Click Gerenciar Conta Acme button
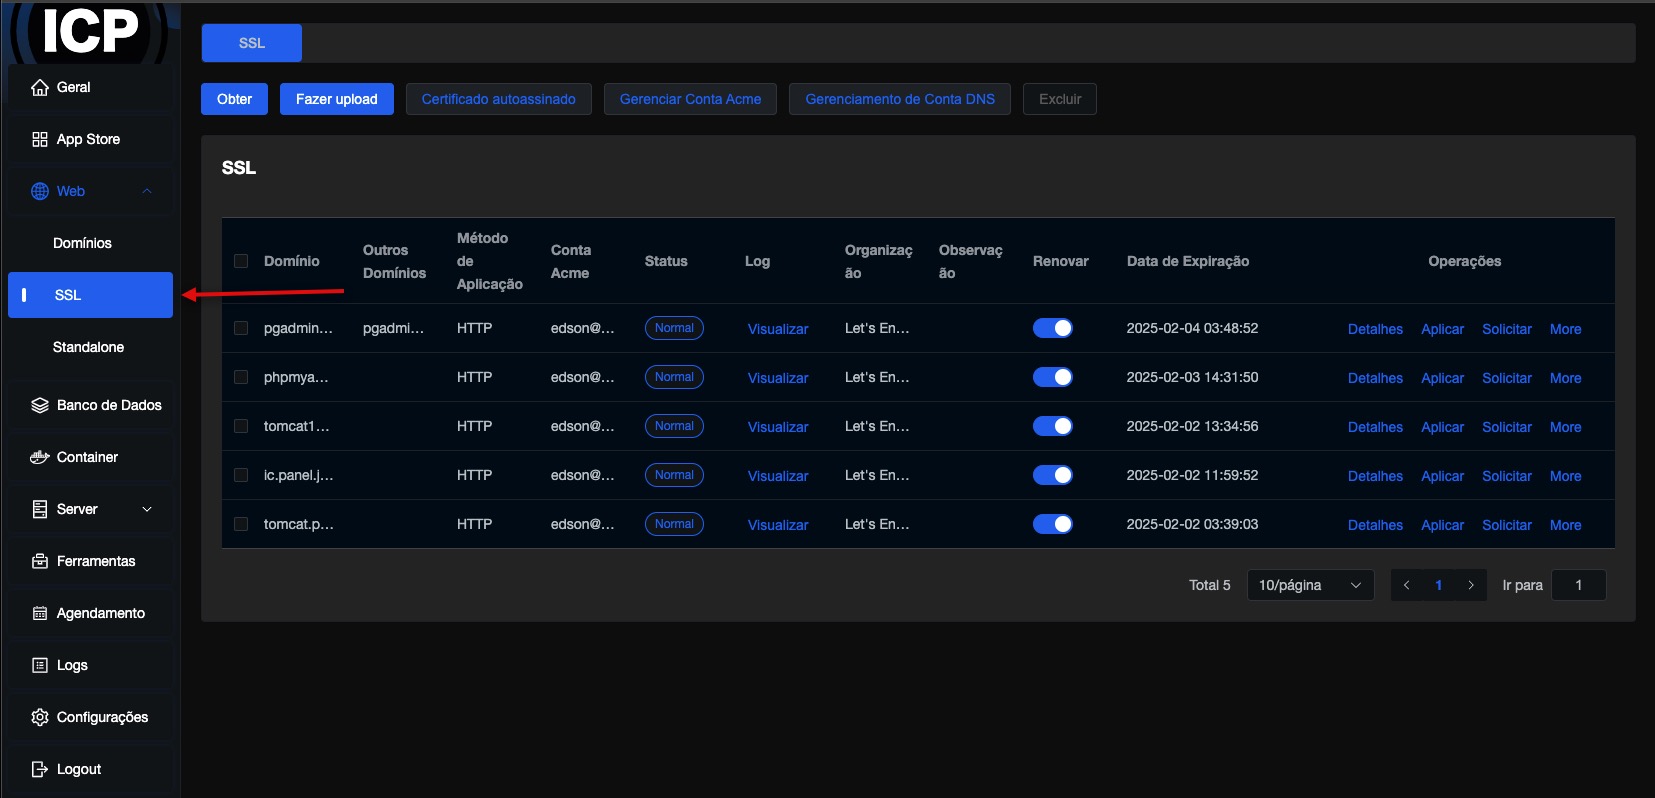 [x=690, y=99]
